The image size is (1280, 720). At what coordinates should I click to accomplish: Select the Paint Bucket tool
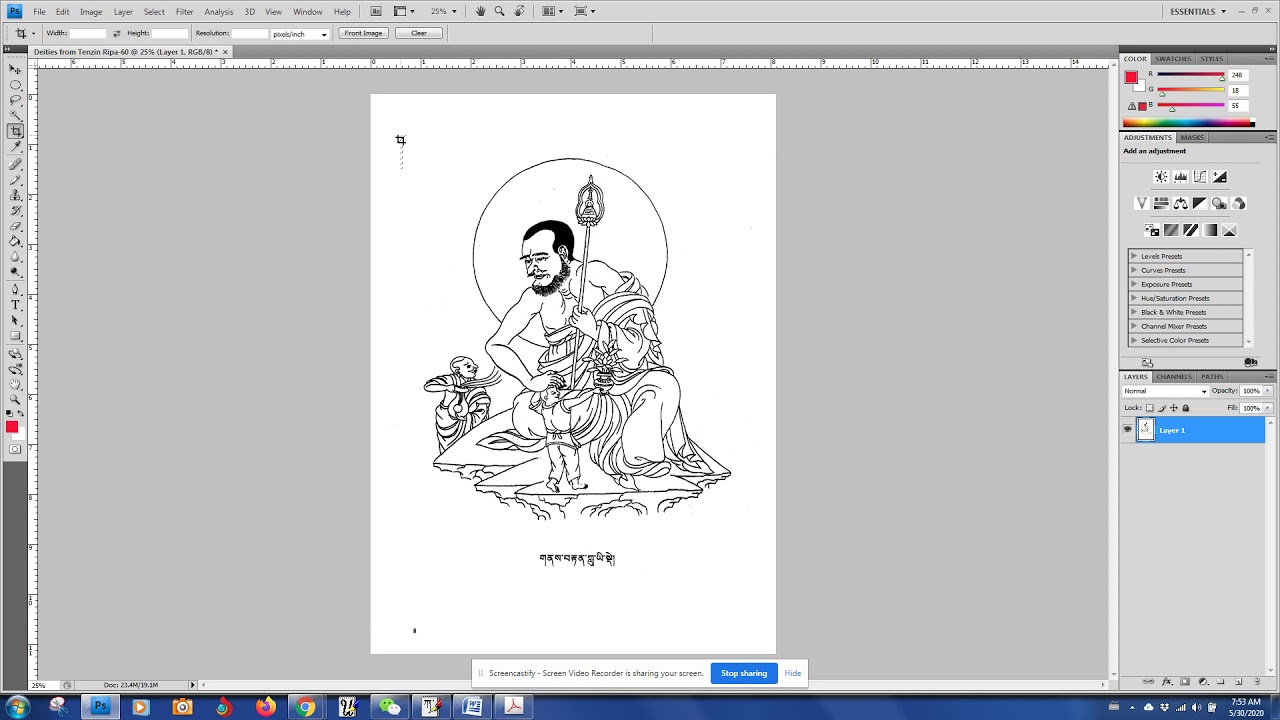tap(15, 242)
